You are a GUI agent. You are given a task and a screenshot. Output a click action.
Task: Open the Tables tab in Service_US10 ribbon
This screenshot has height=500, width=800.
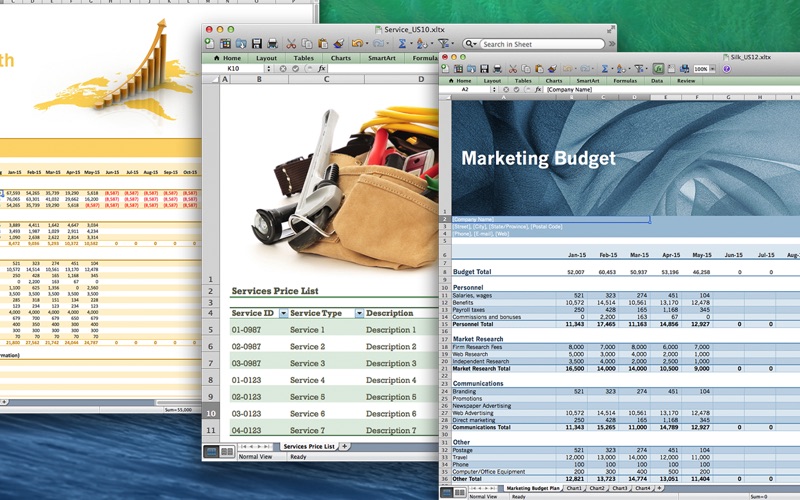[304, 58]
